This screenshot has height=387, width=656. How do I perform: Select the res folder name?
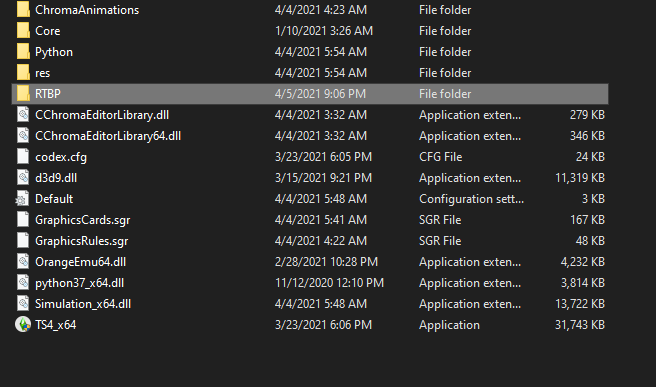[x=43, y=73]
